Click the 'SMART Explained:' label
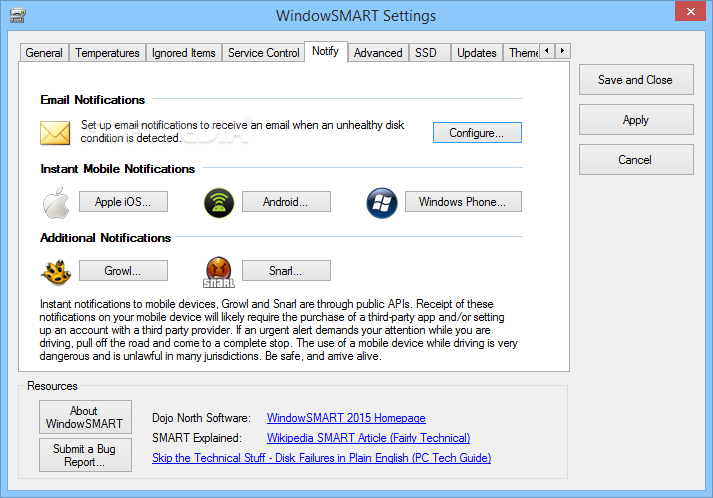Image resolution: width=713 pixels, height=498 pixels. pyautogui.click(x=196, y=438)
